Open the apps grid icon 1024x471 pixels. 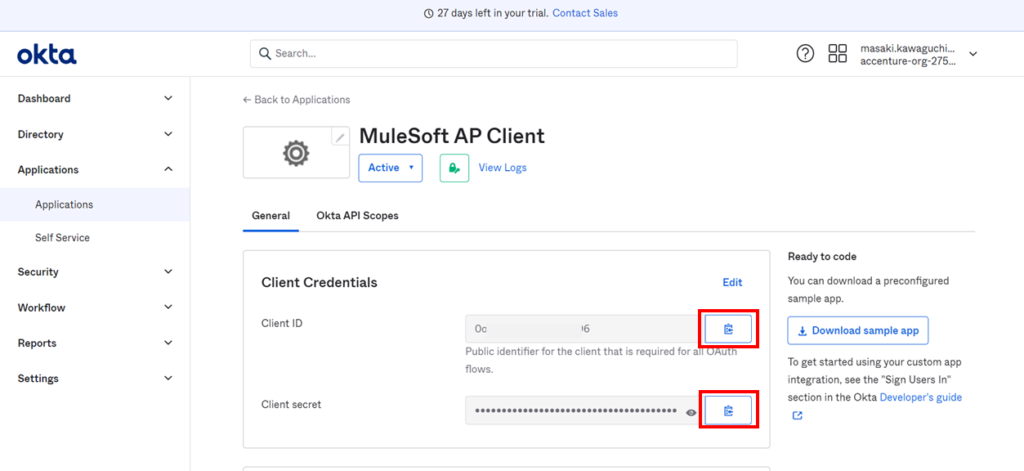click(837, 54)
